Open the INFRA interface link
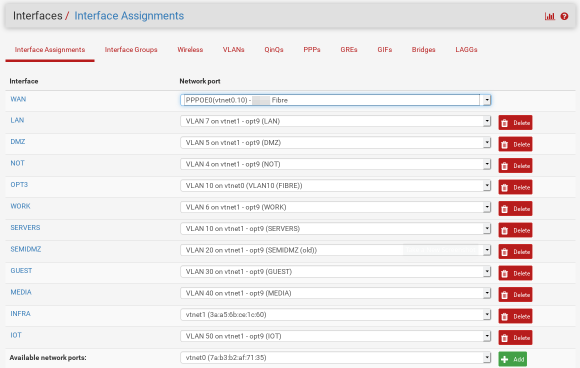Image resolution: width=580 pixels, height=368 pixels. 20,314
